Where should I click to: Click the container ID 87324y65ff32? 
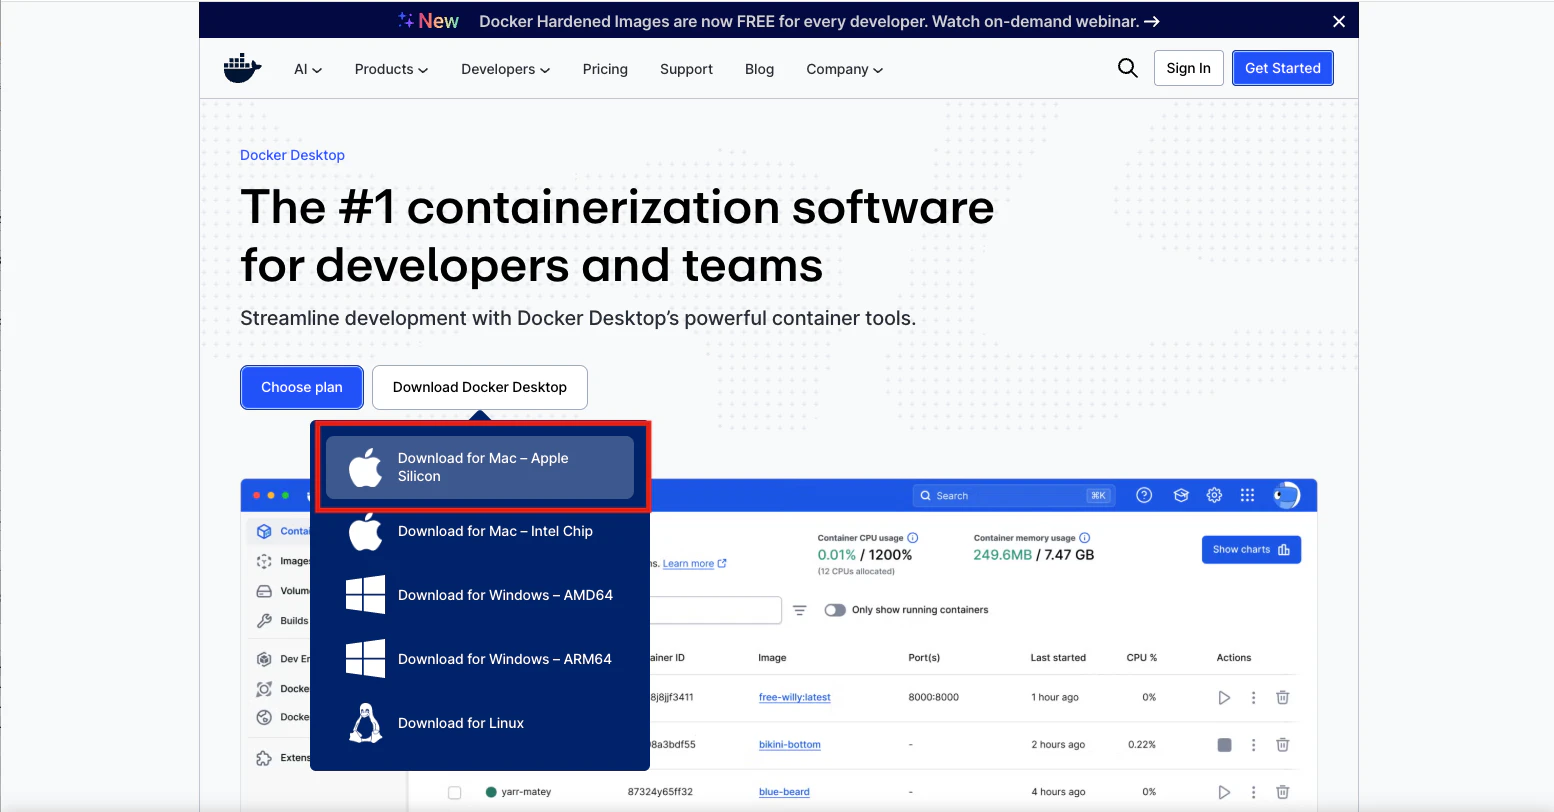pos(661,792)
